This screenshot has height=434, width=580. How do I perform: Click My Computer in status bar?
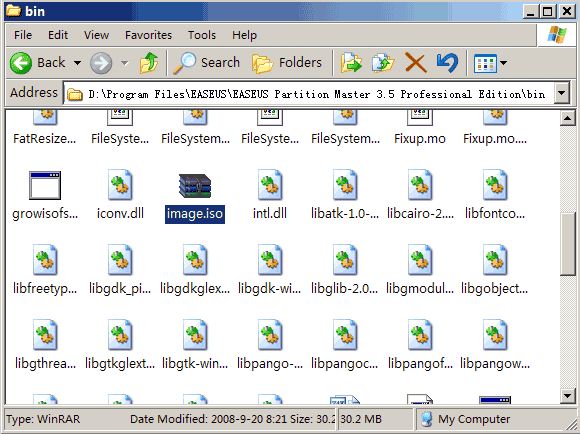[x=466, y=419]
